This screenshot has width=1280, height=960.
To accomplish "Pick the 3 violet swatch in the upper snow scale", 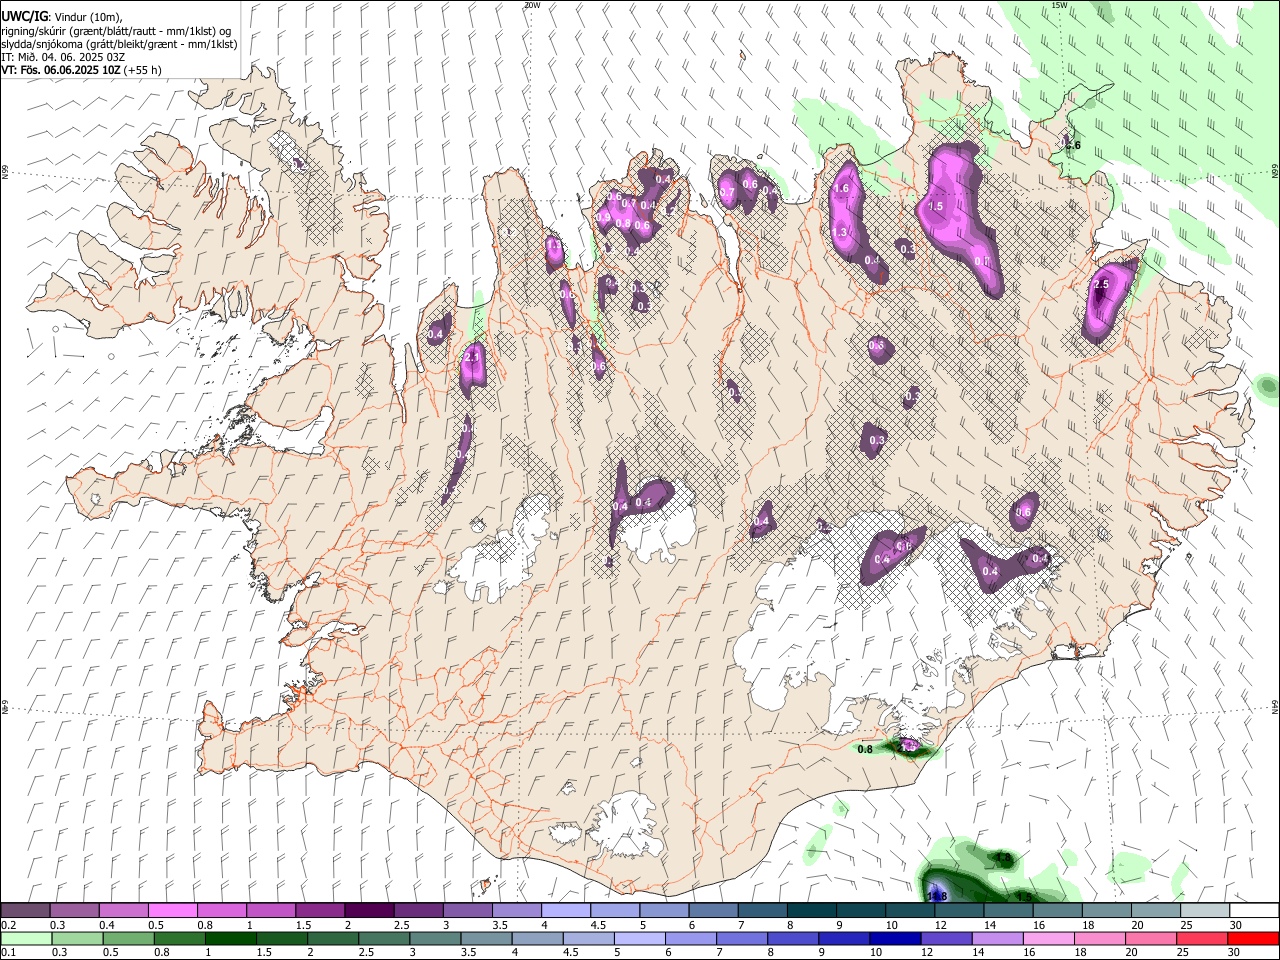I will pos(466,911).
